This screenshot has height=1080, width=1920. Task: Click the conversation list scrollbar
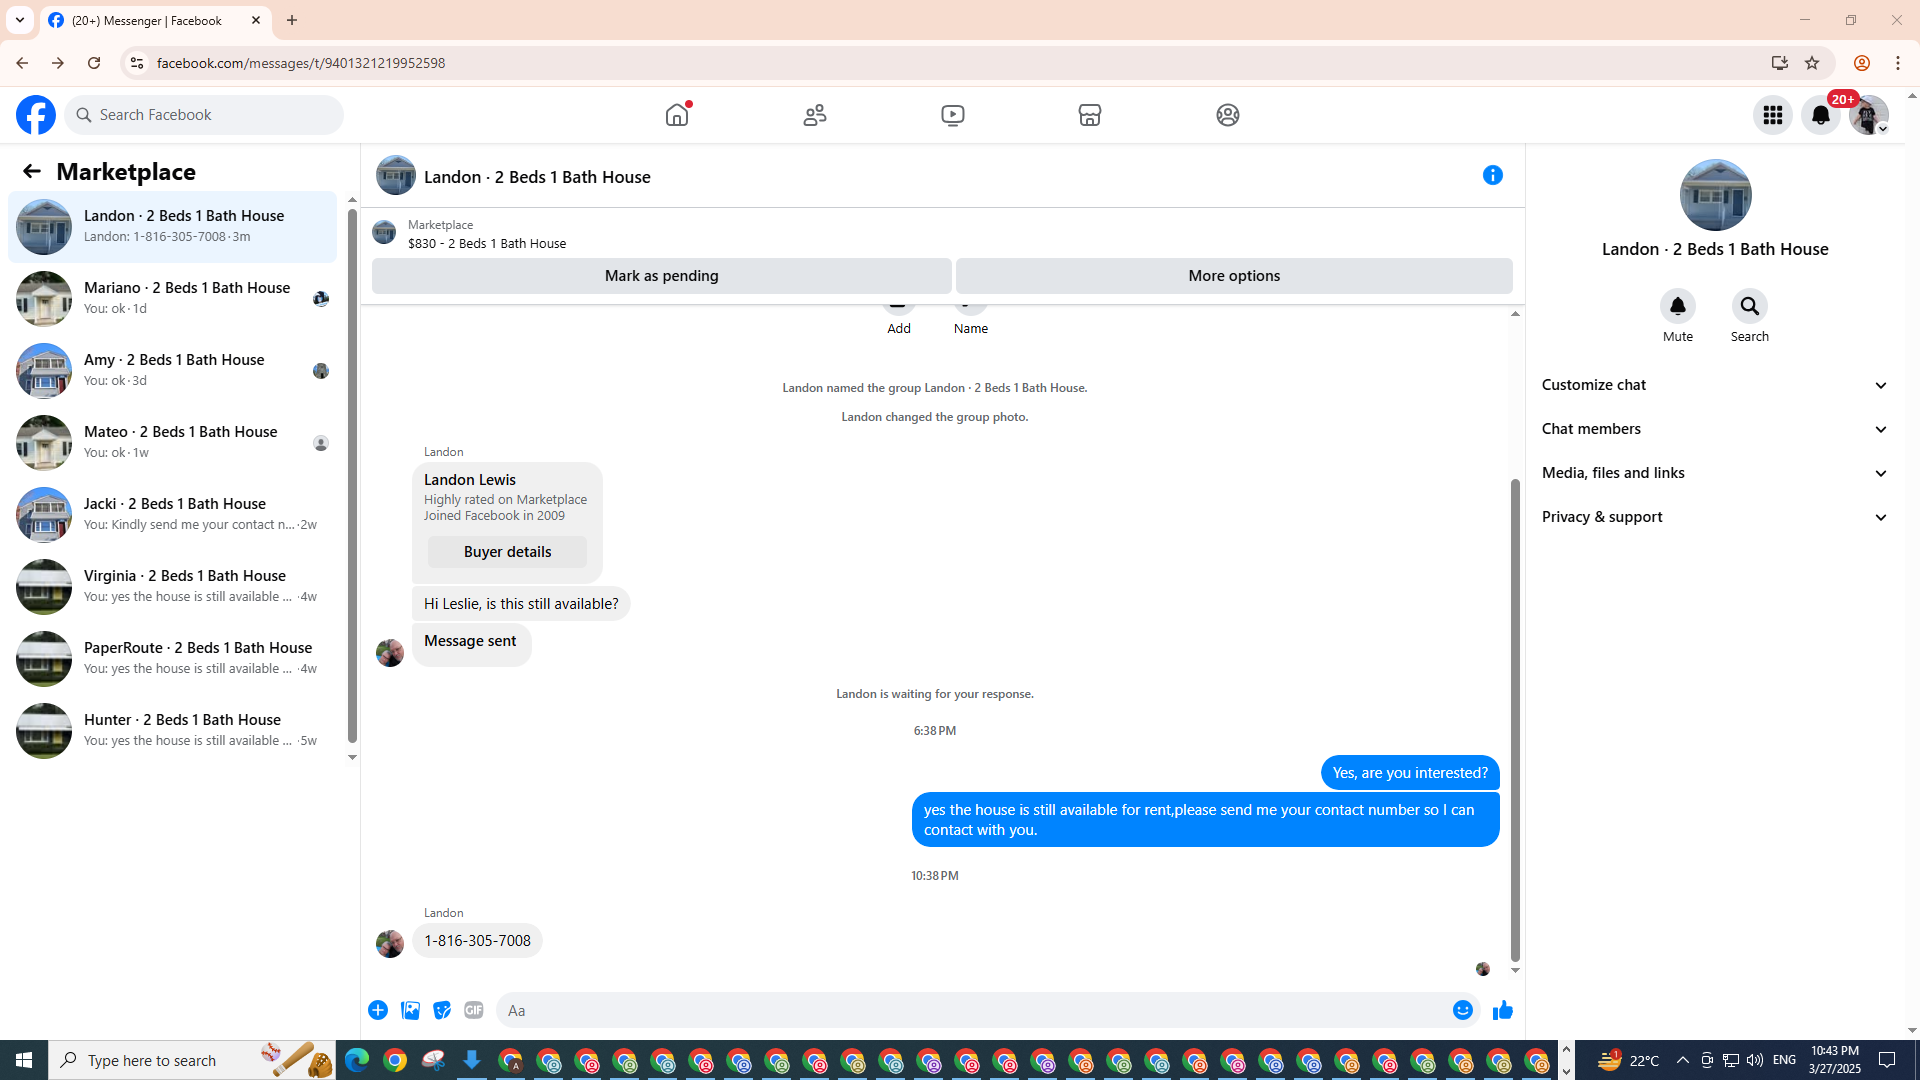click(352, 478)
